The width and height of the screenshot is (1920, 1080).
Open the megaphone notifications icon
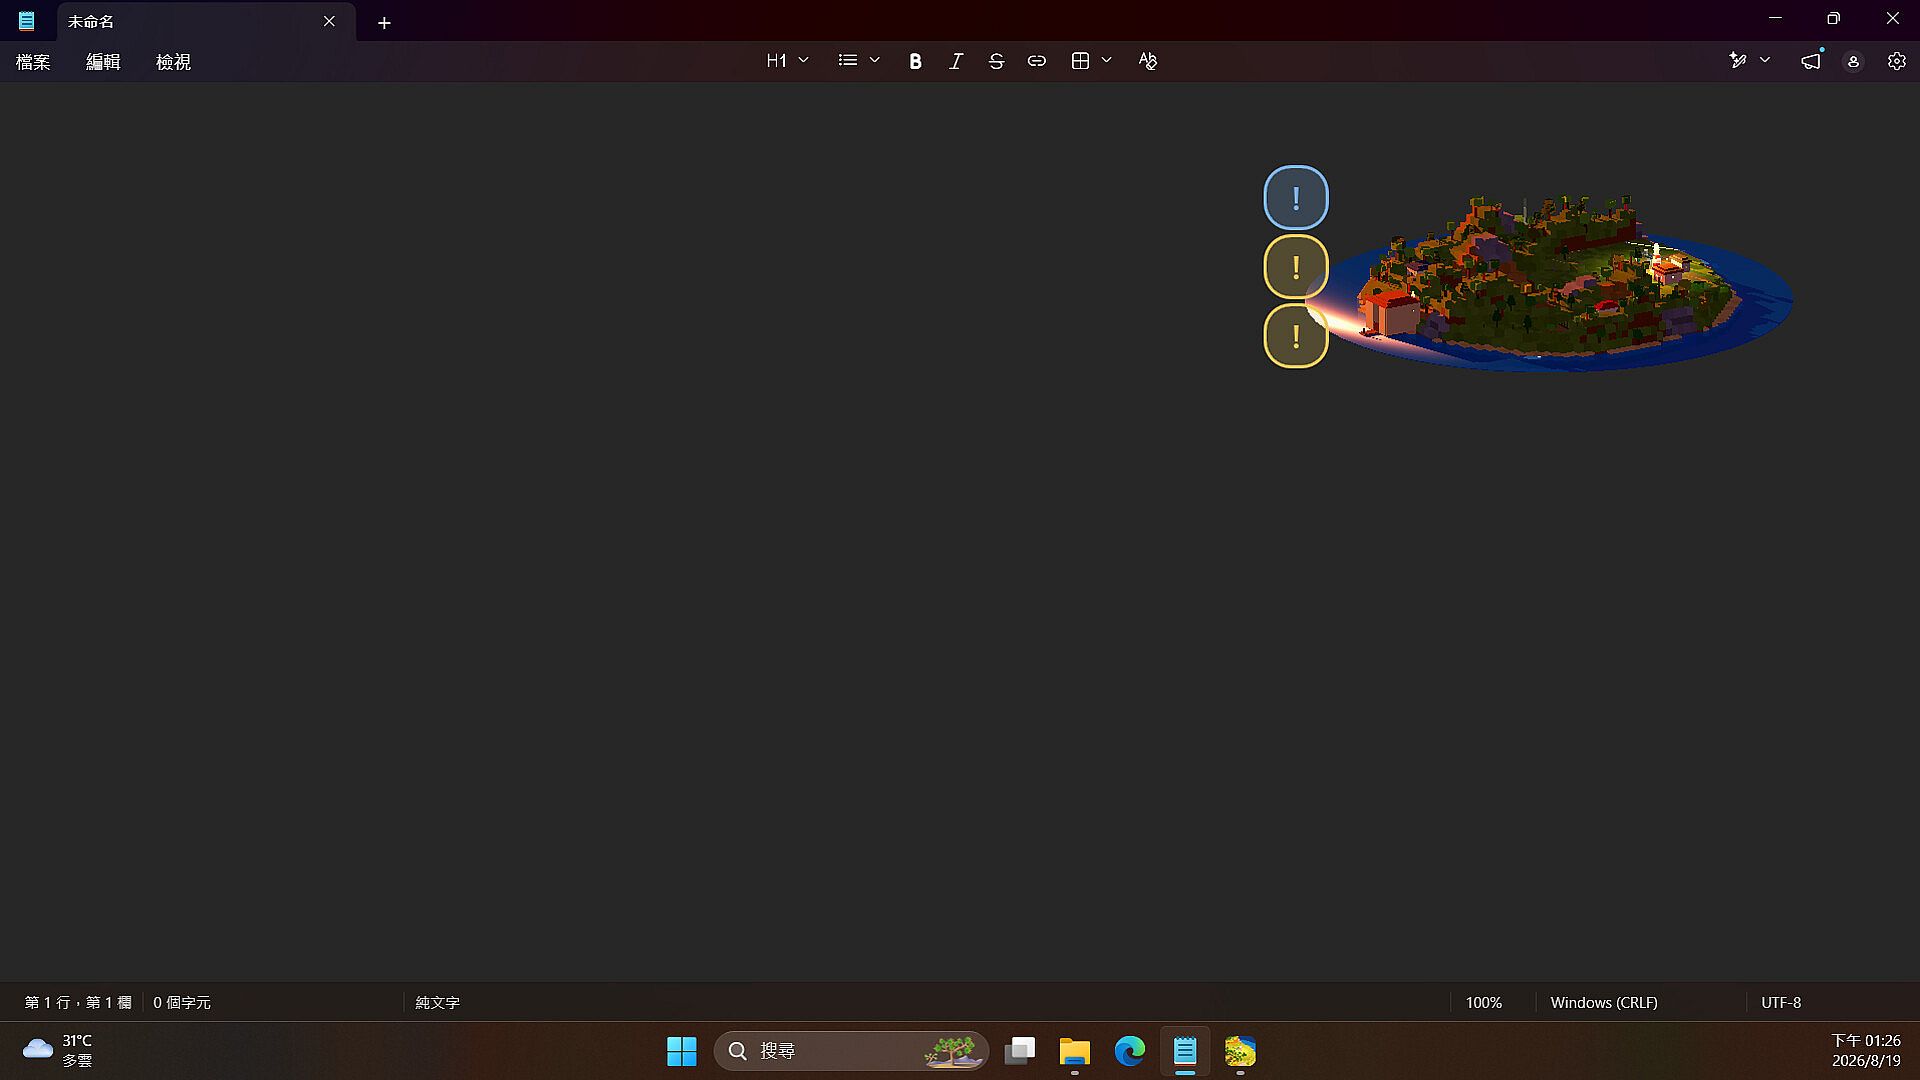(x=1811, y=61)
